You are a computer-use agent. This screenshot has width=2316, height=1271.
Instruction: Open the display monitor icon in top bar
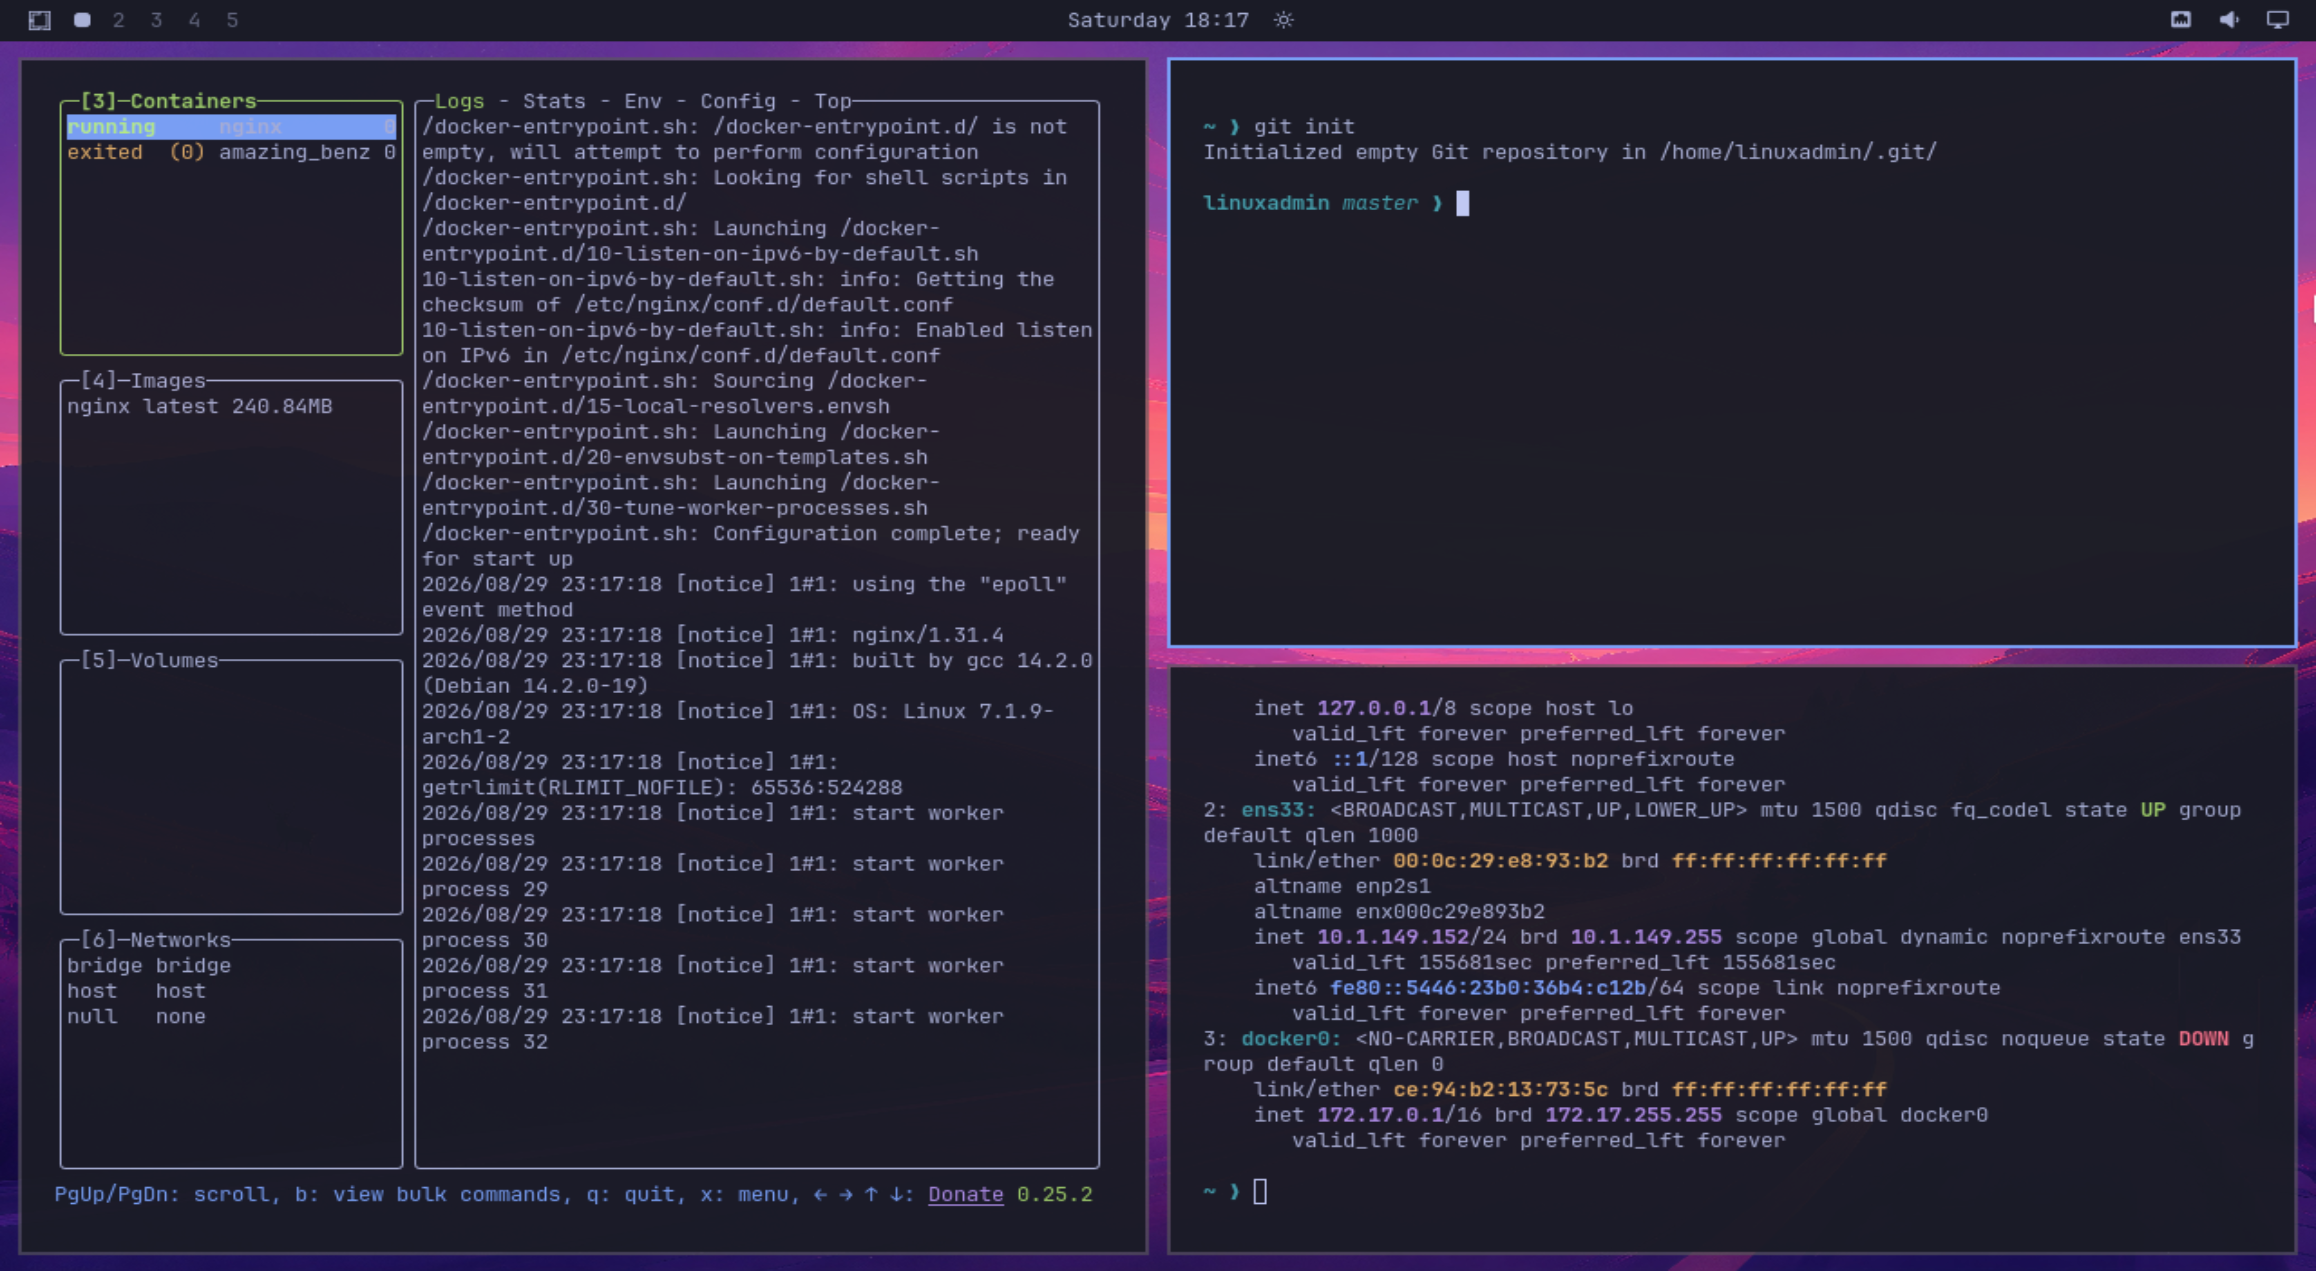pos(2278,20)
